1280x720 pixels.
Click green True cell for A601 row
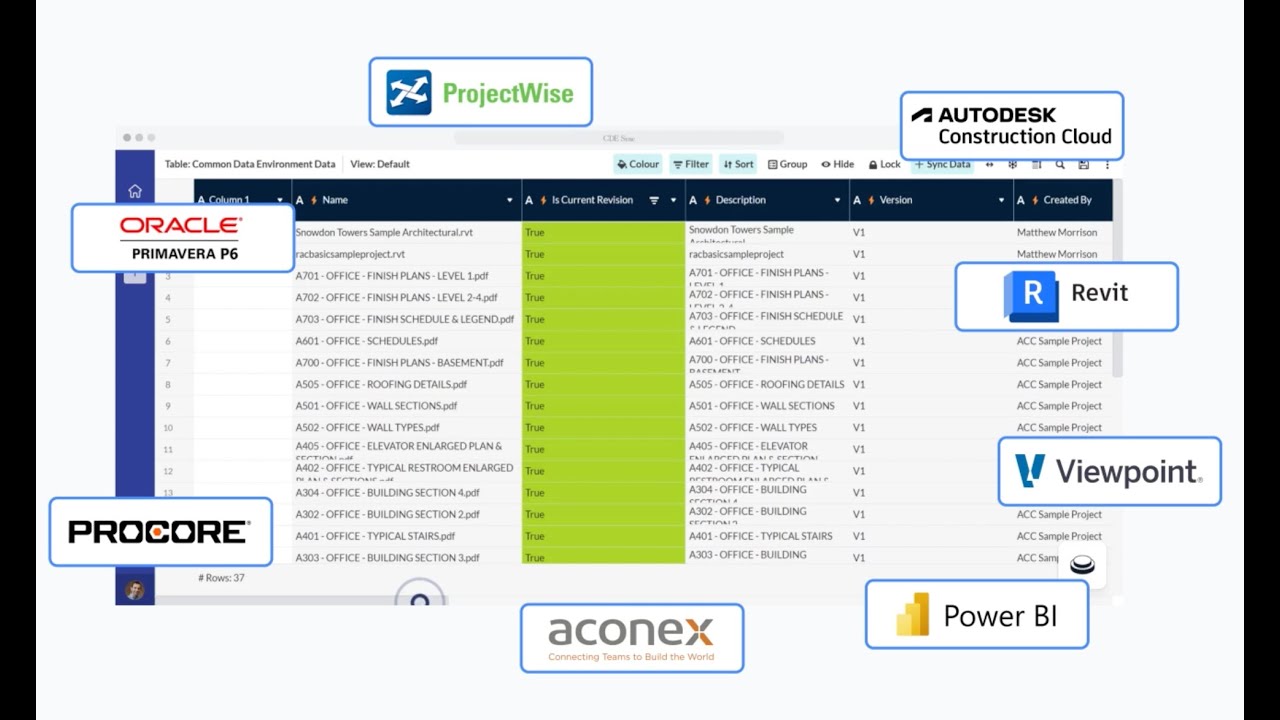[x=603, y=341]
